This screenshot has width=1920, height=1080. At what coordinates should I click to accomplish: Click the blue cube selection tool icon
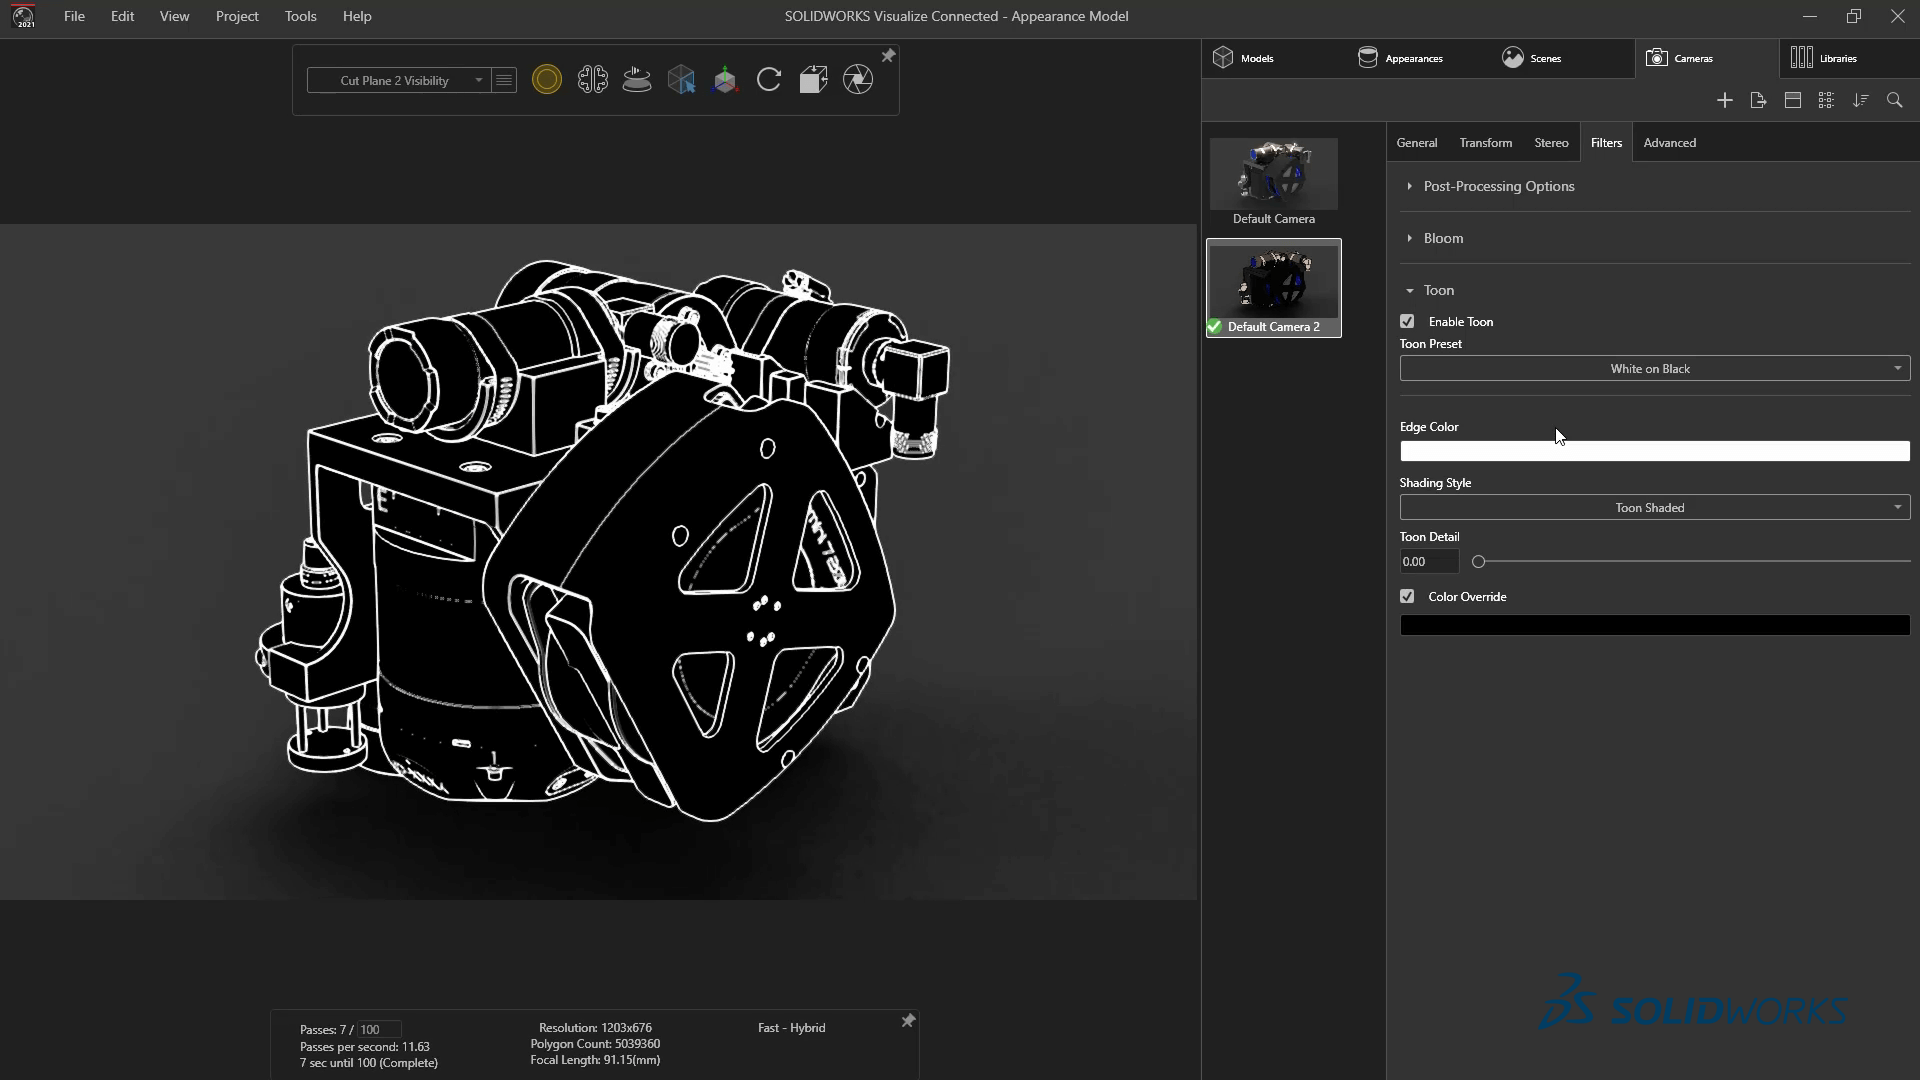point(681,79)
